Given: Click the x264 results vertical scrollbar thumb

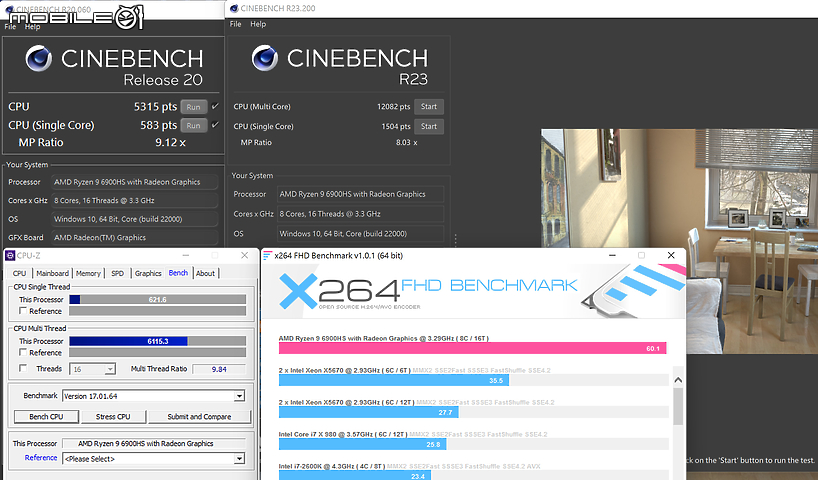Looking at the screenshot, I should click(678, 406).
